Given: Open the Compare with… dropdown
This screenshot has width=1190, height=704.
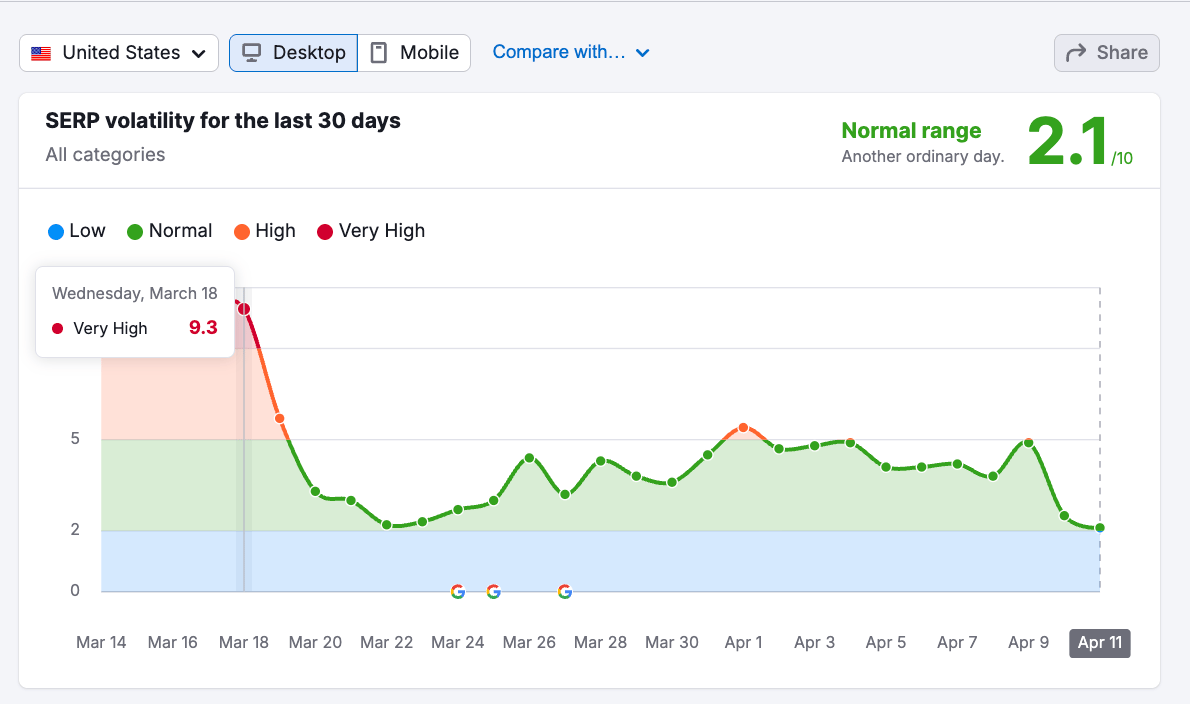Looking at the screenshot, I should [x=571, y=52].
